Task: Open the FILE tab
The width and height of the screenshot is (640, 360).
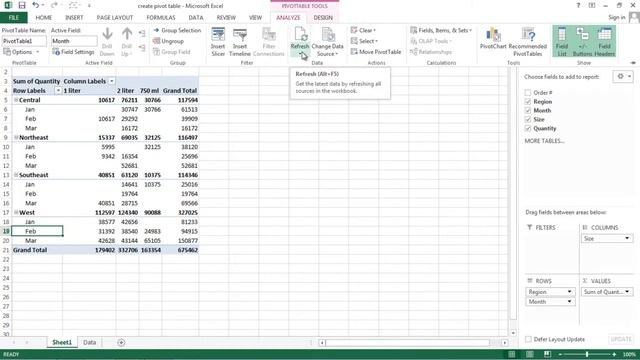Action: (x=13, y=18)
